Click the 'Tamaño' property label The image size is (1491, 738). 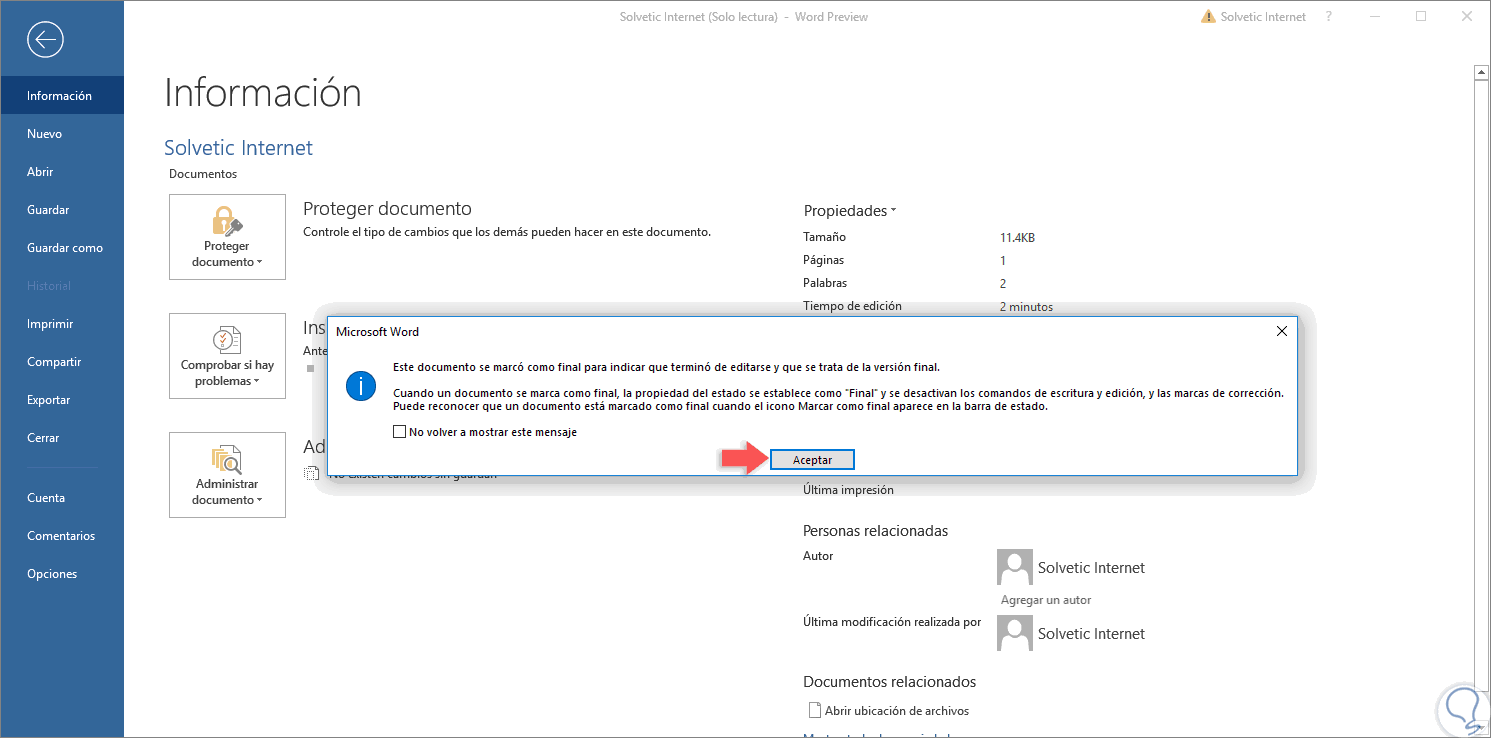[824, 238]
